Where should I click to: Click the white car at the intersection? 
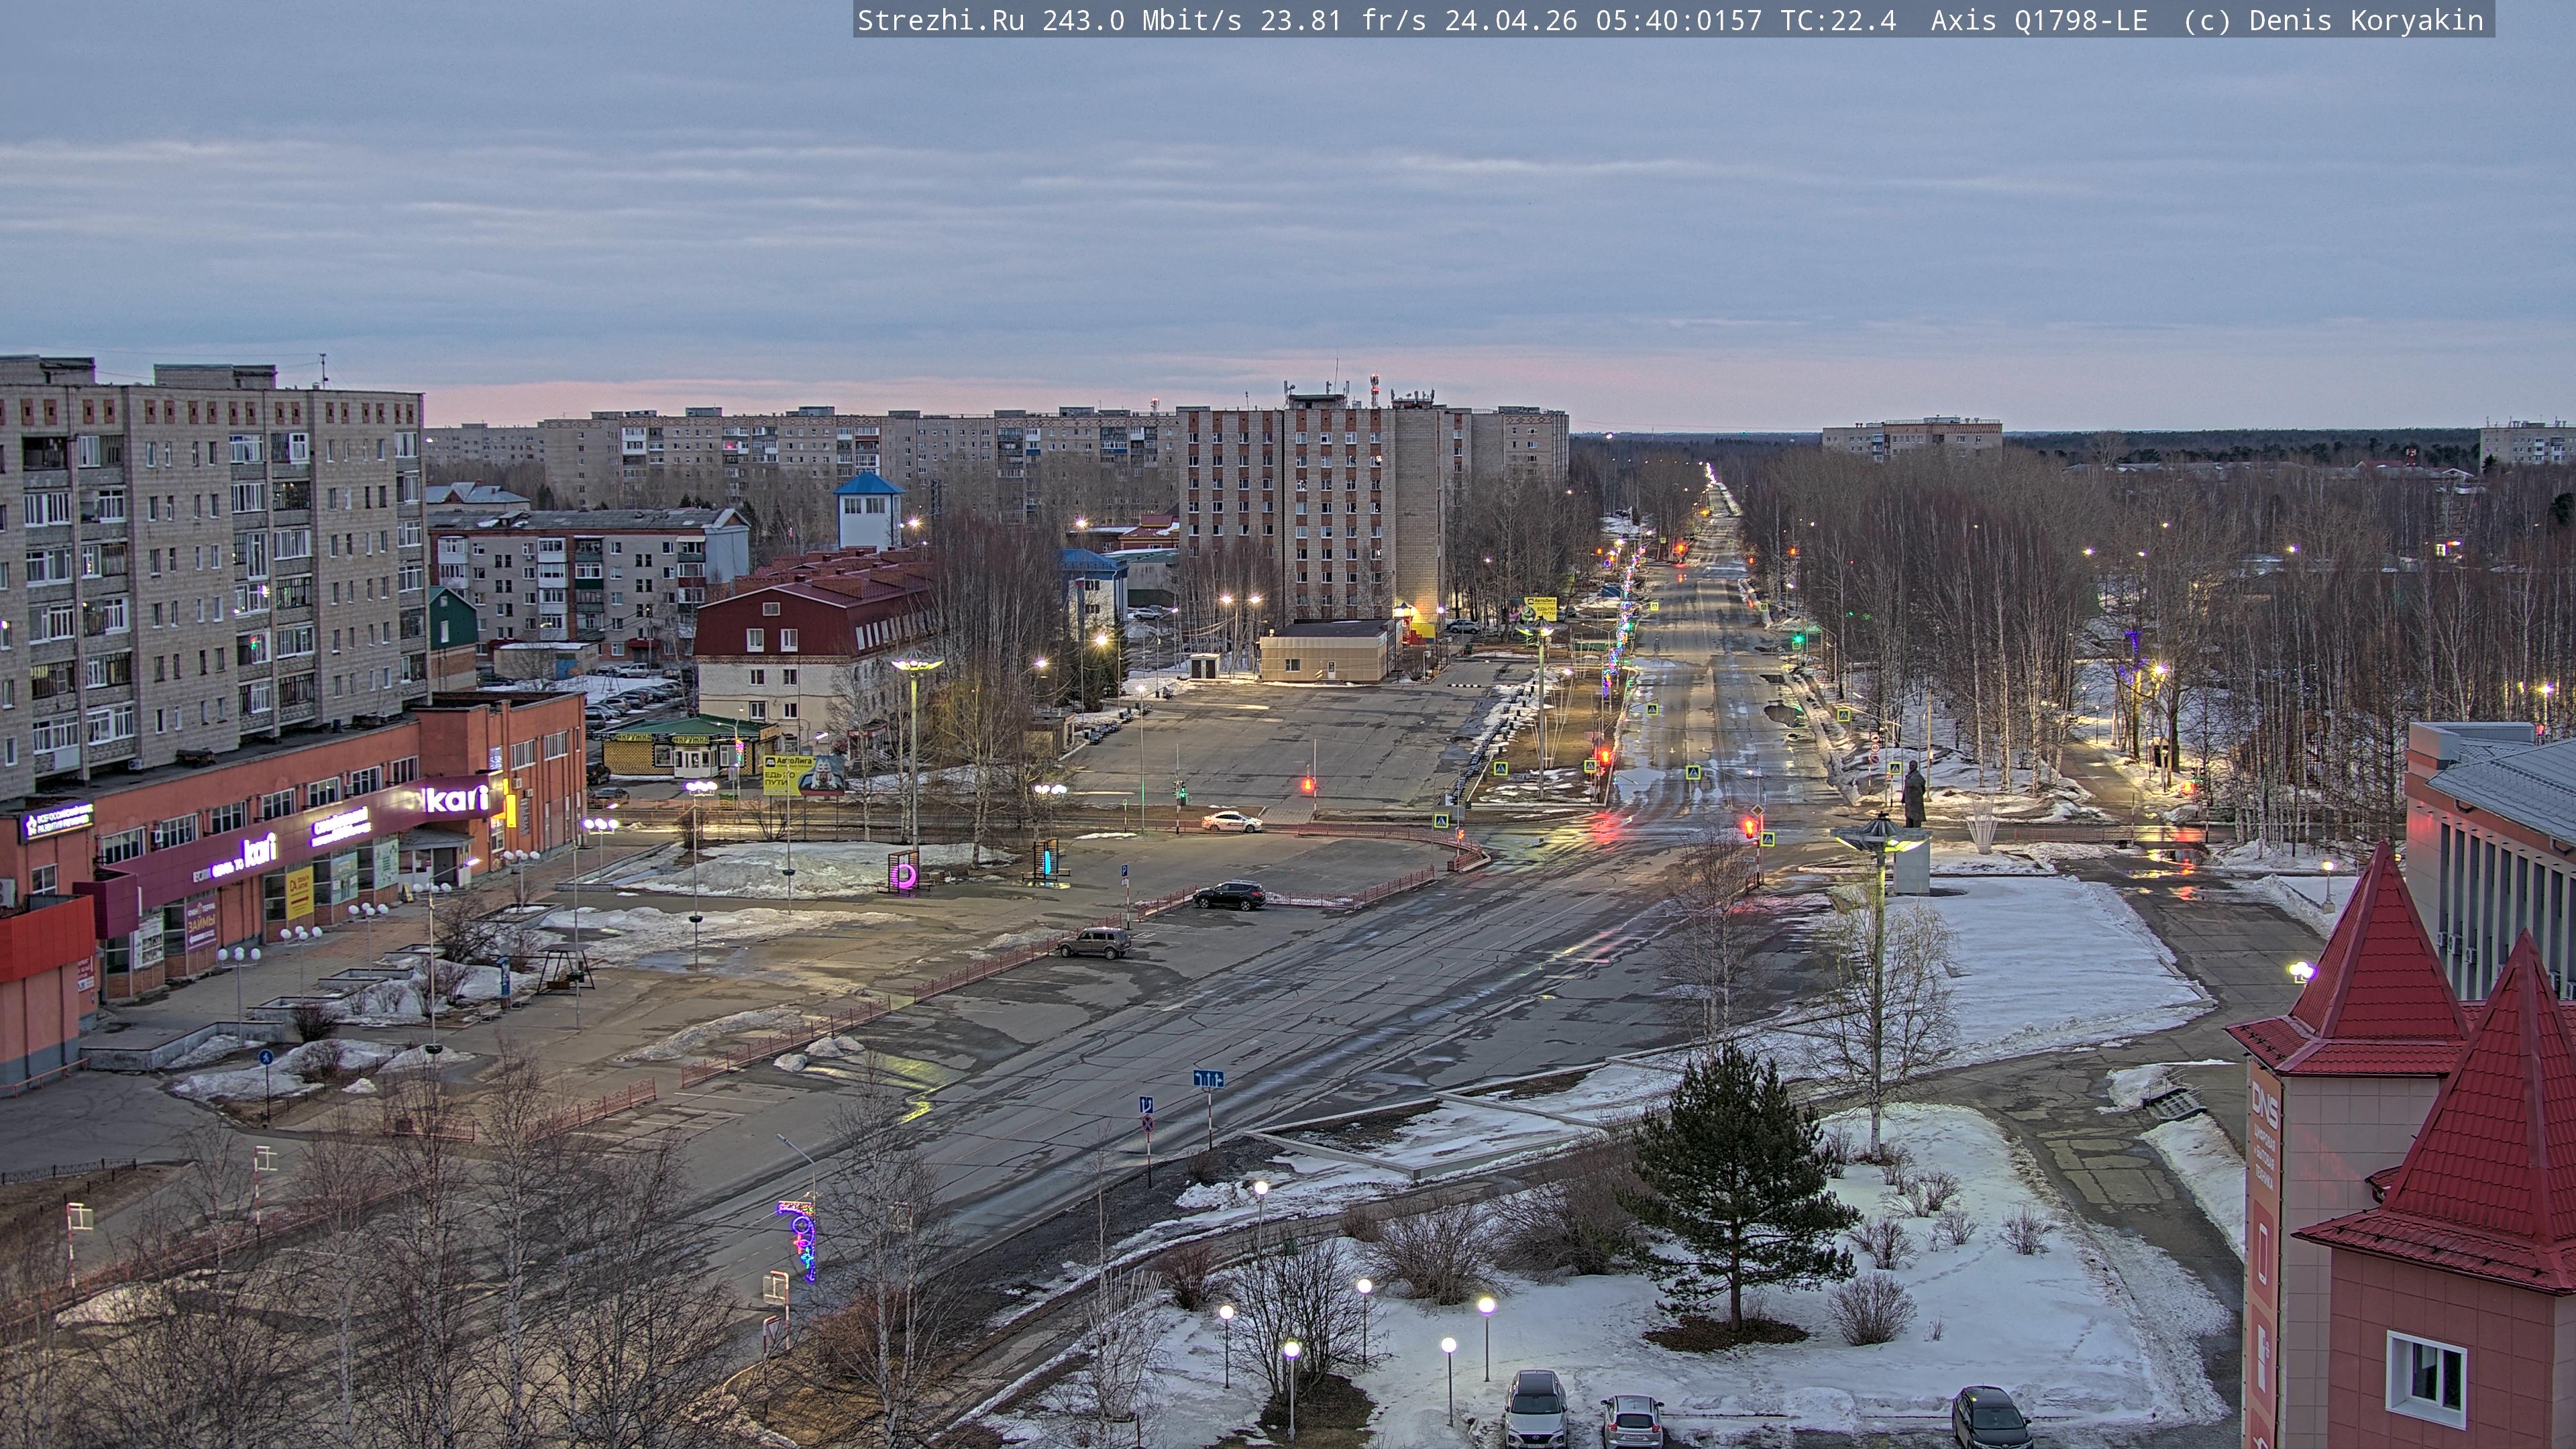click(1231, 822)
